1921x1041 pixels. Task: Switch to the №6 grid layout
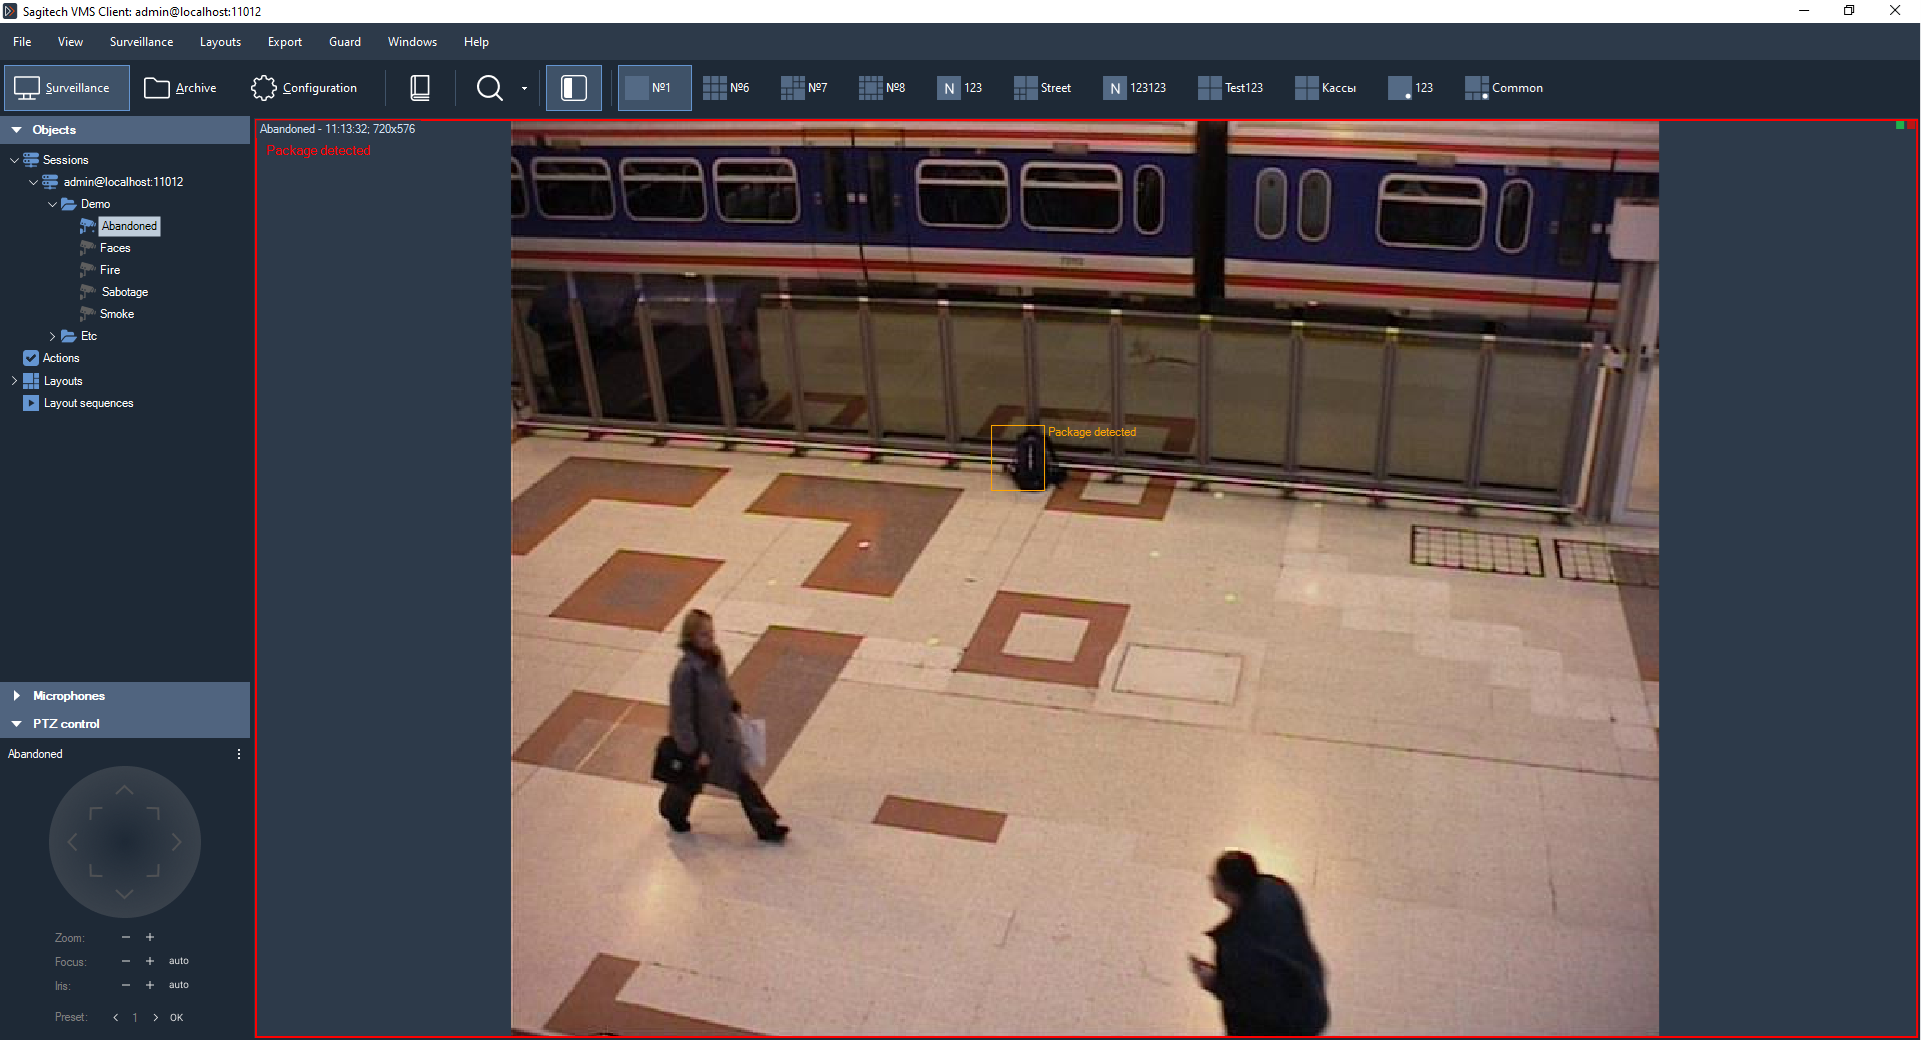726,88
